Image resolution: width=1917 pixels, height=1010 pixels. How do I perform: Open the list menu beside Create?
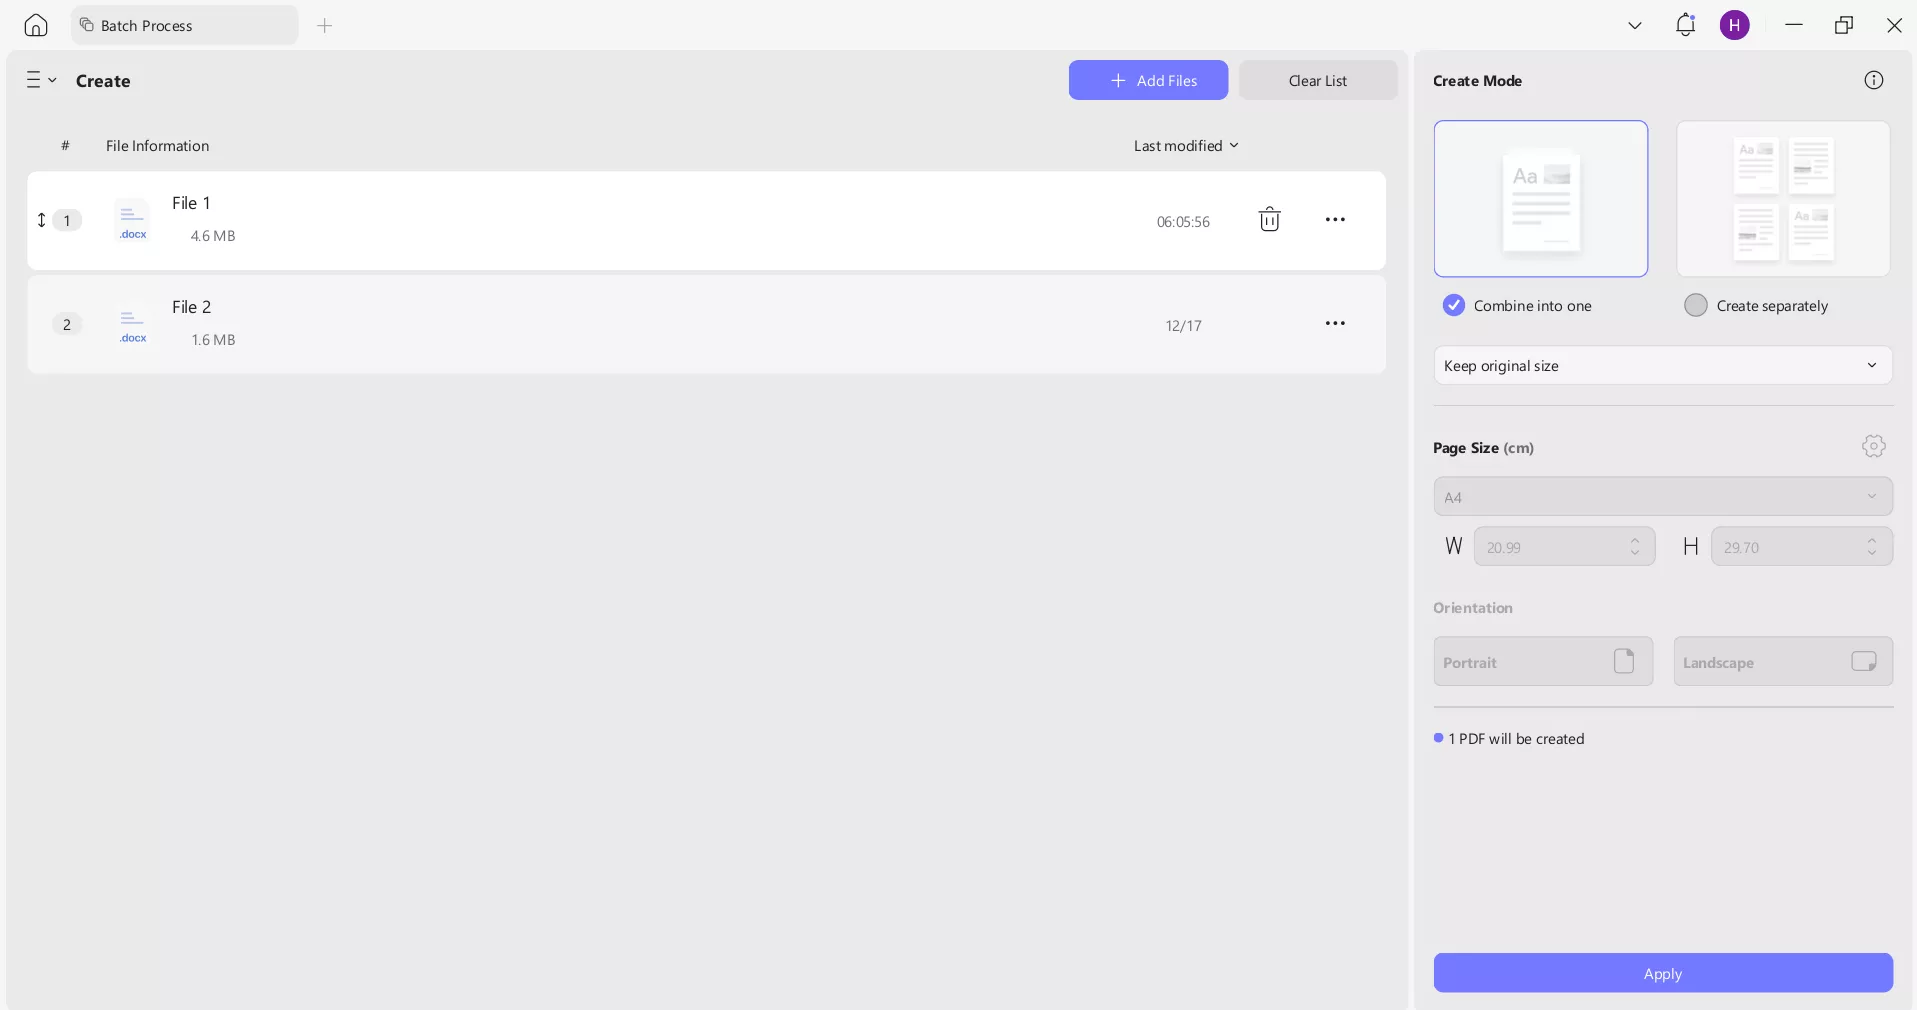point(41,80)
